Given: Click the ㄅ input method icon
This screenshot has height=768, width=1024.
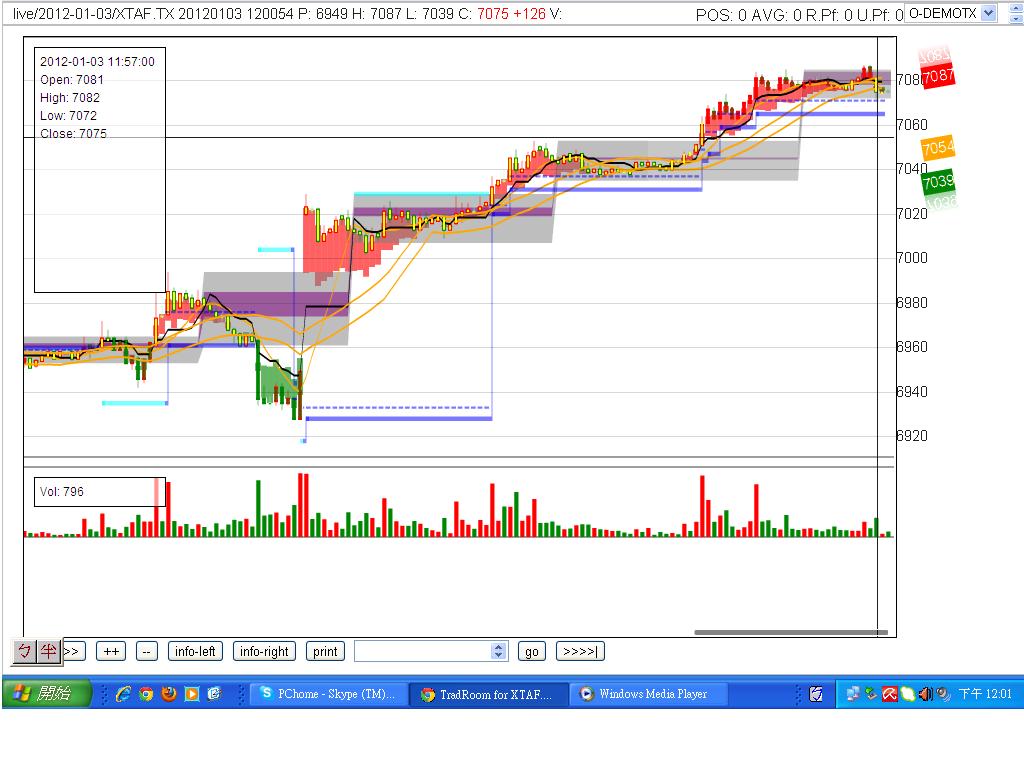Looking at the screenshot, I should click(x=24, y=651).
